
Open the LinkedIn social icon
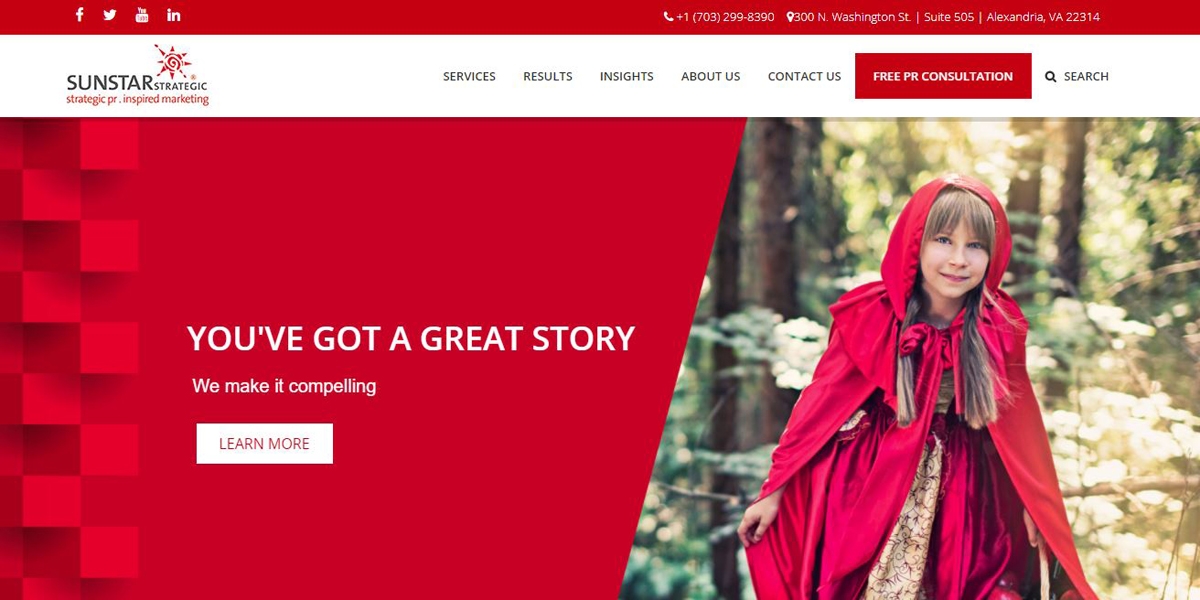point(174,15)
